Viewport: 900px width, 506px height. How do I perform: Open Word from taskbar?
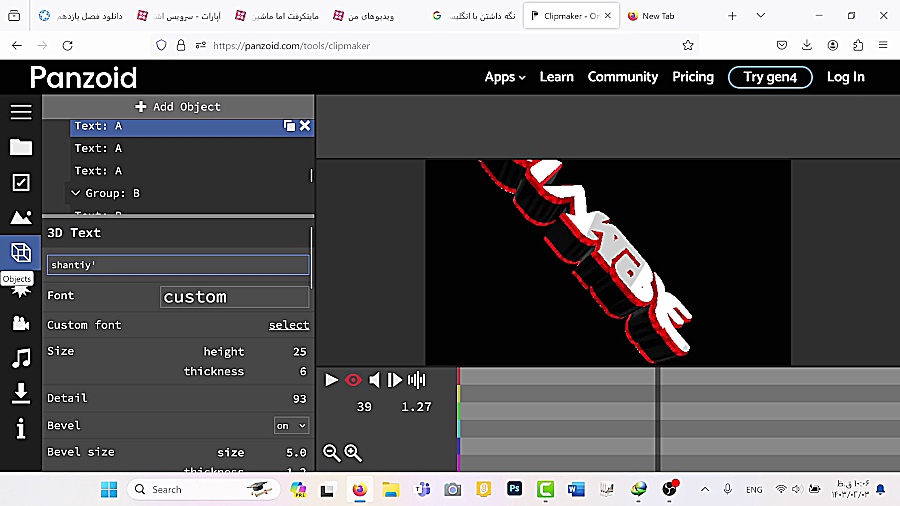(x=576, y=489)
